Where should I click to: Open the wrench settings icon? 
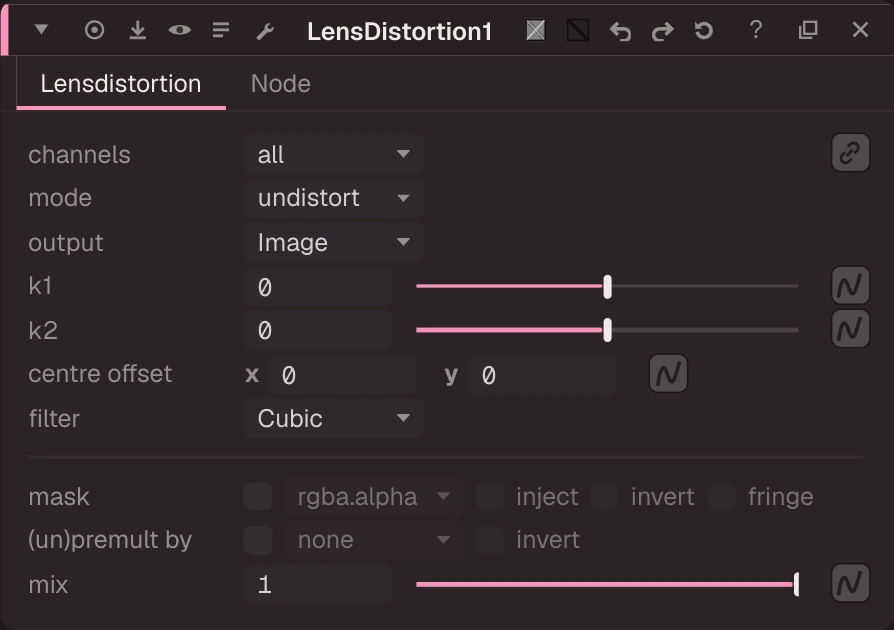pyautogui.click(x=265, y=31)
